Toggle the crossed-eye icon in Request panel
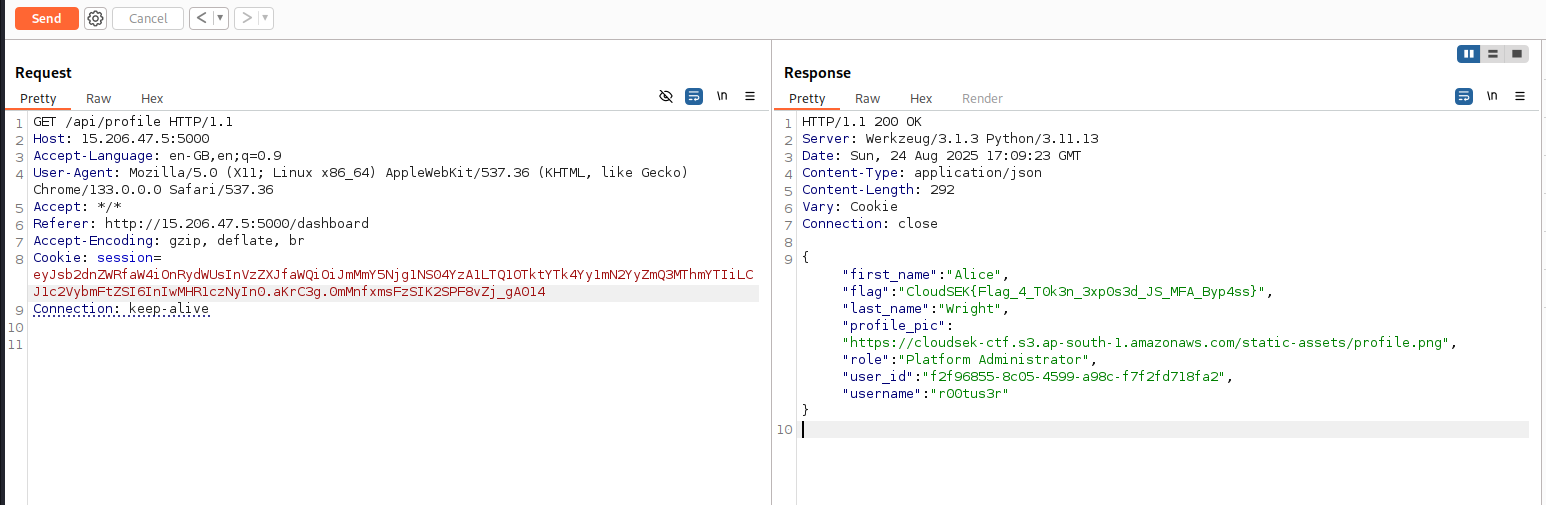 click(666, 96)
